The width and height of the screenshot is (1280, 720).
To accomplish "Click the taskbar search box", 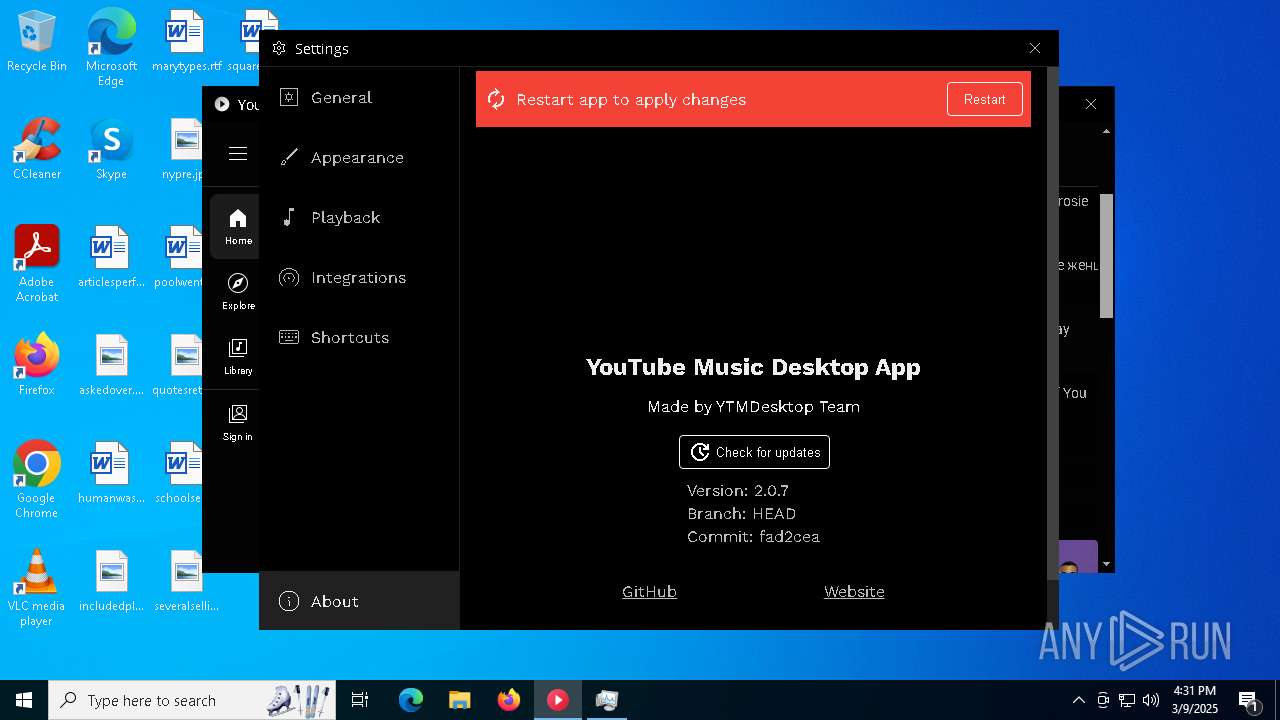I will pos(194,700).
